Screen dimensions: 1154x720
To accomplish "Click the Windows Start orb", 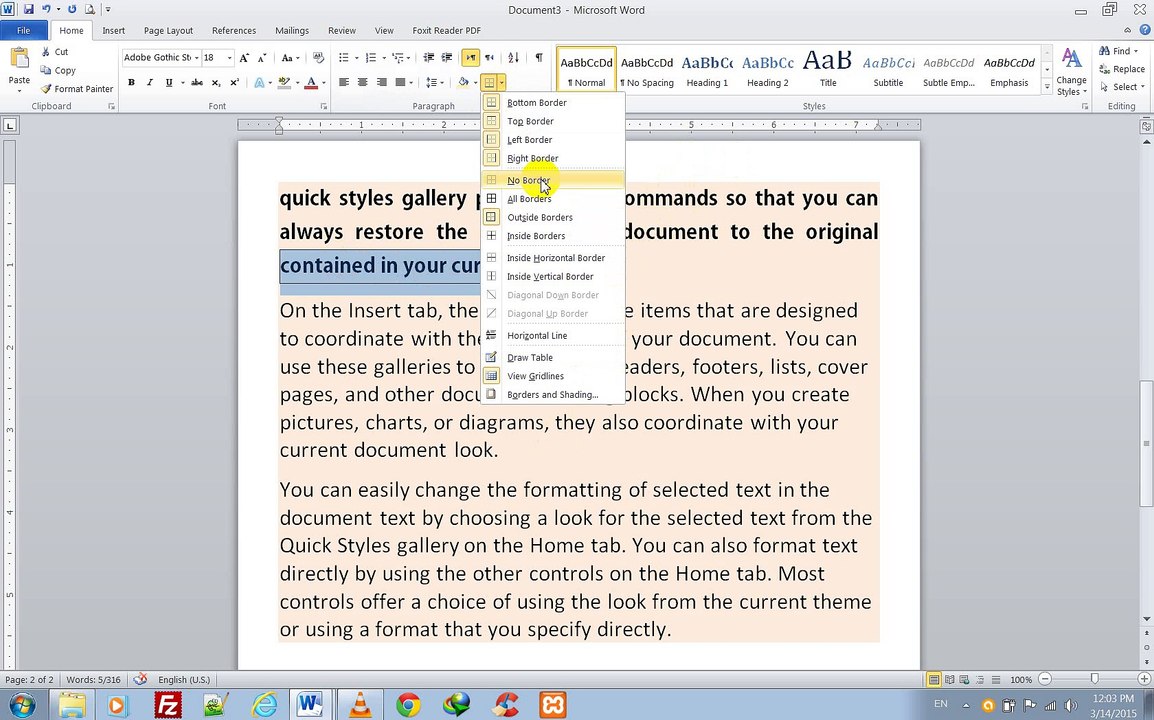I will [22, 705].
